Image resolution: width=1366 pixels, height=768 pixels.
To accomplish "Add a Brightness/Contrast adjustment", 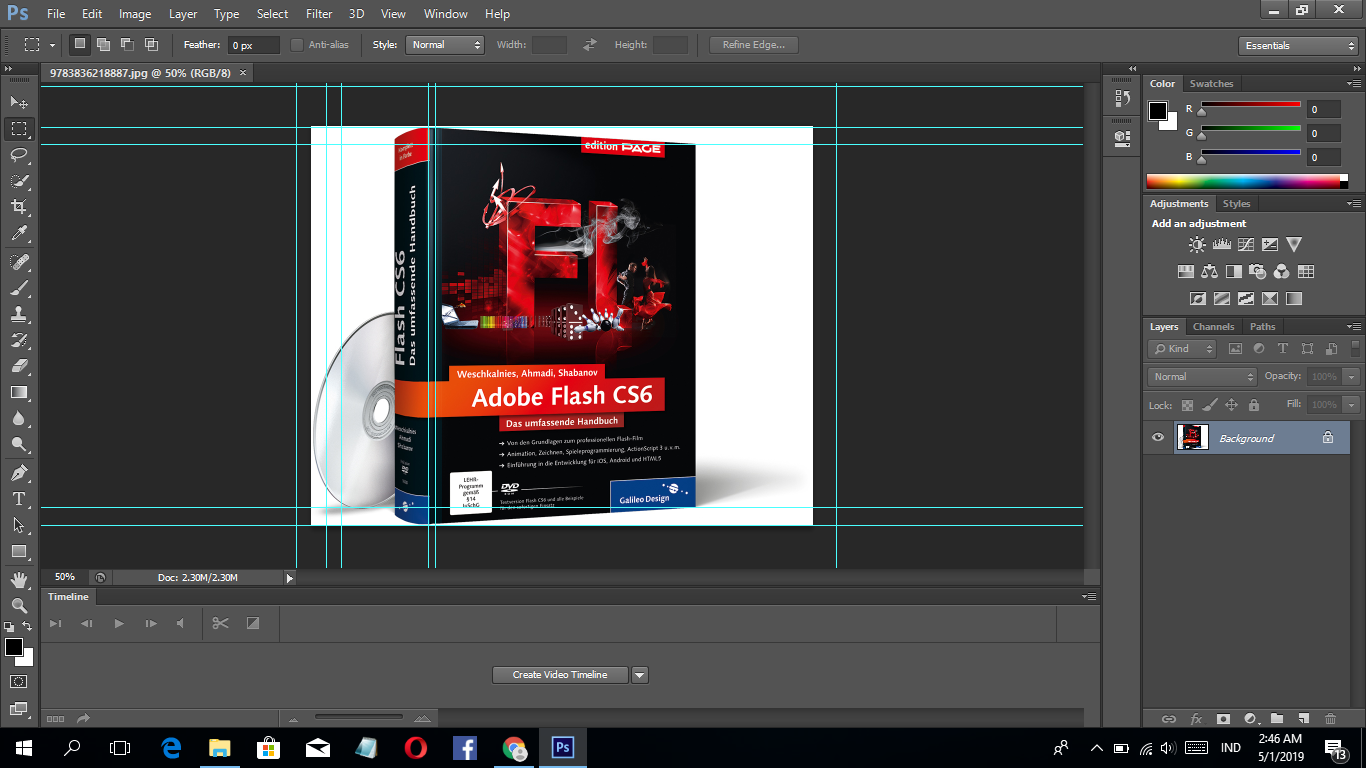I will click(1197, 244).
